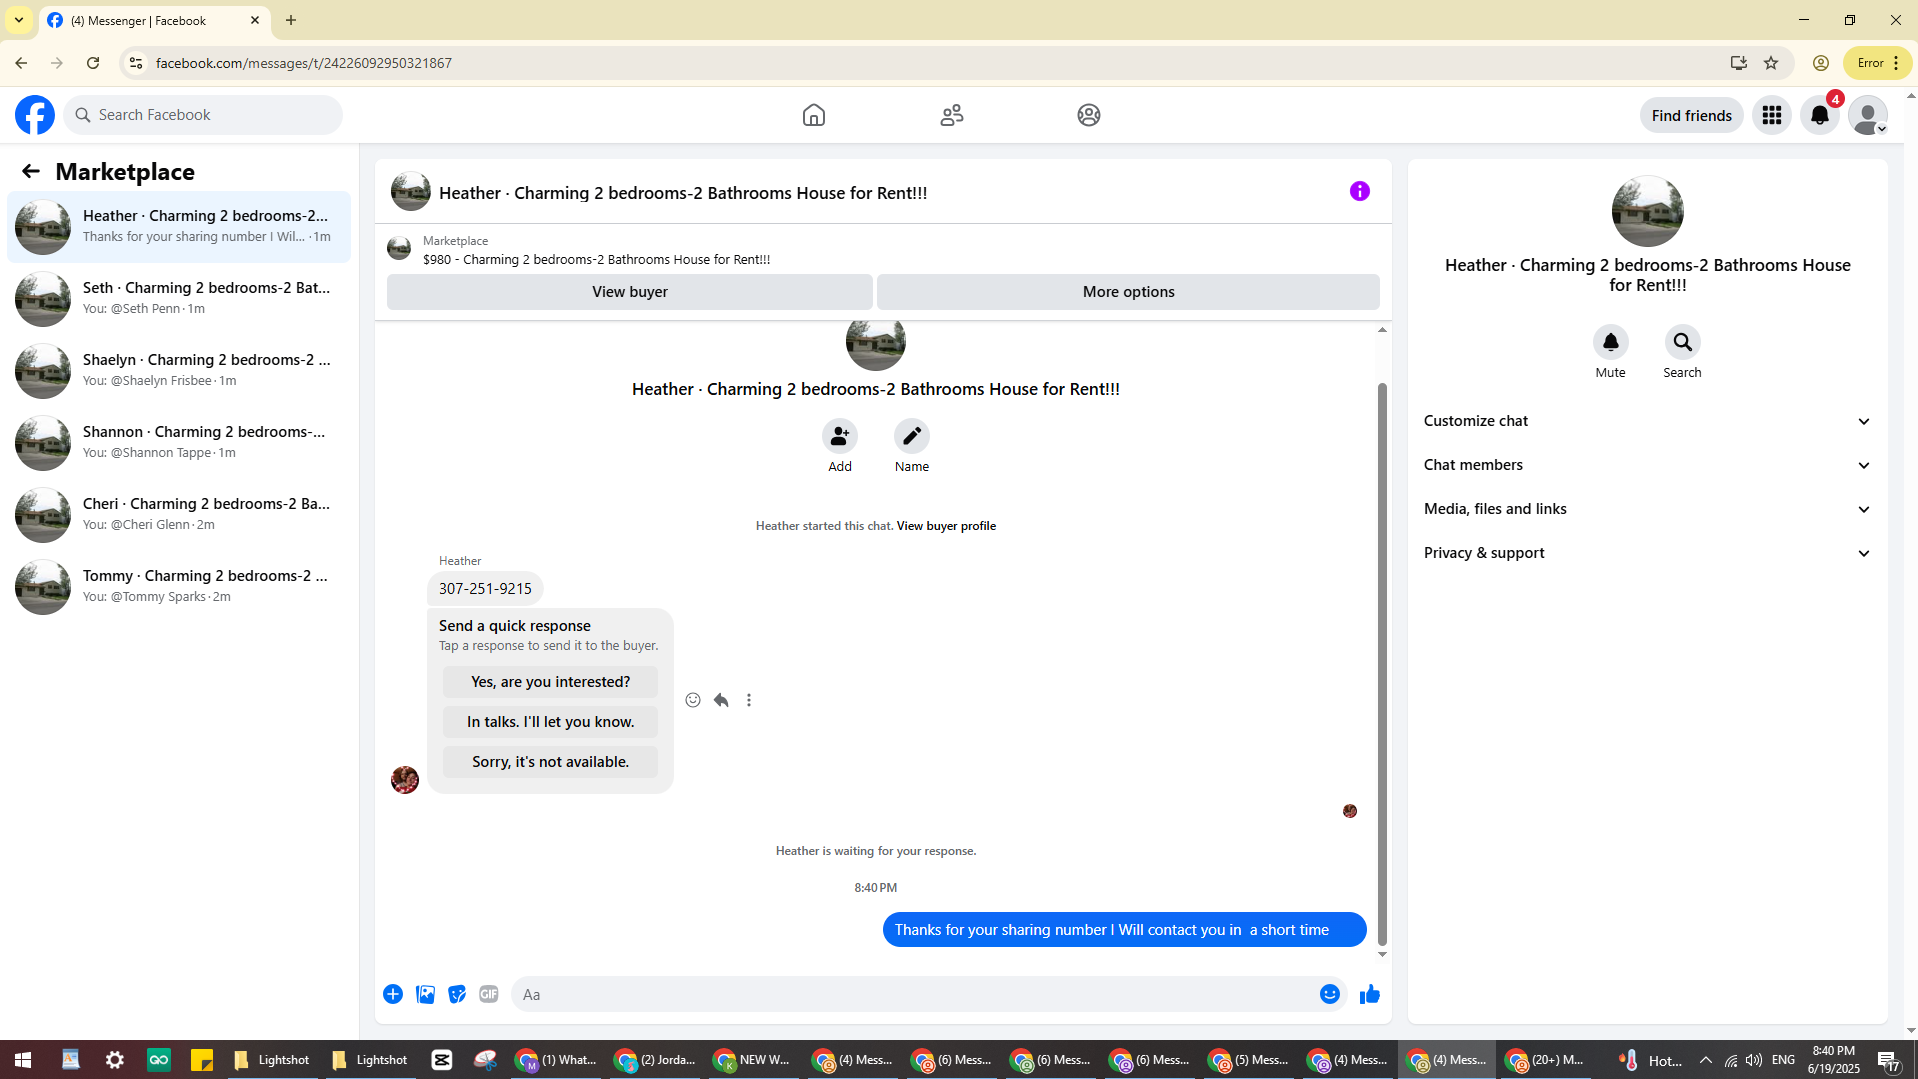The height and width of the screenshot is (1079, 1918).
Task: Reload the page in browser
Action: point(93,63)
